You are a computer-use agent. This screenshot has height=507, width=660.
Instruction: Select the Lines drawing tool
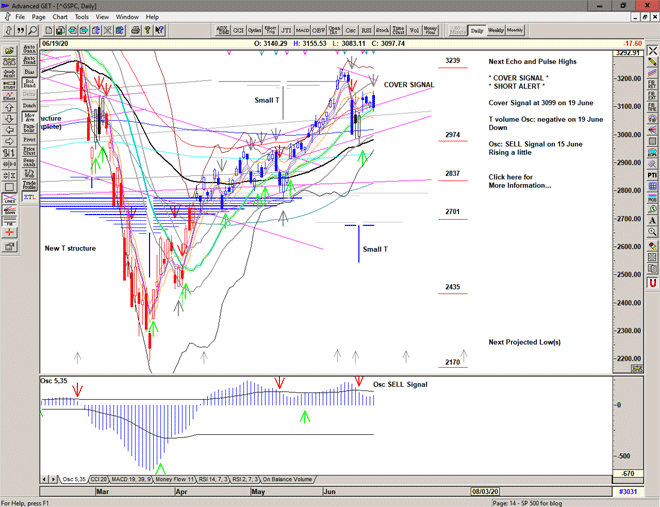click(9, 198)
